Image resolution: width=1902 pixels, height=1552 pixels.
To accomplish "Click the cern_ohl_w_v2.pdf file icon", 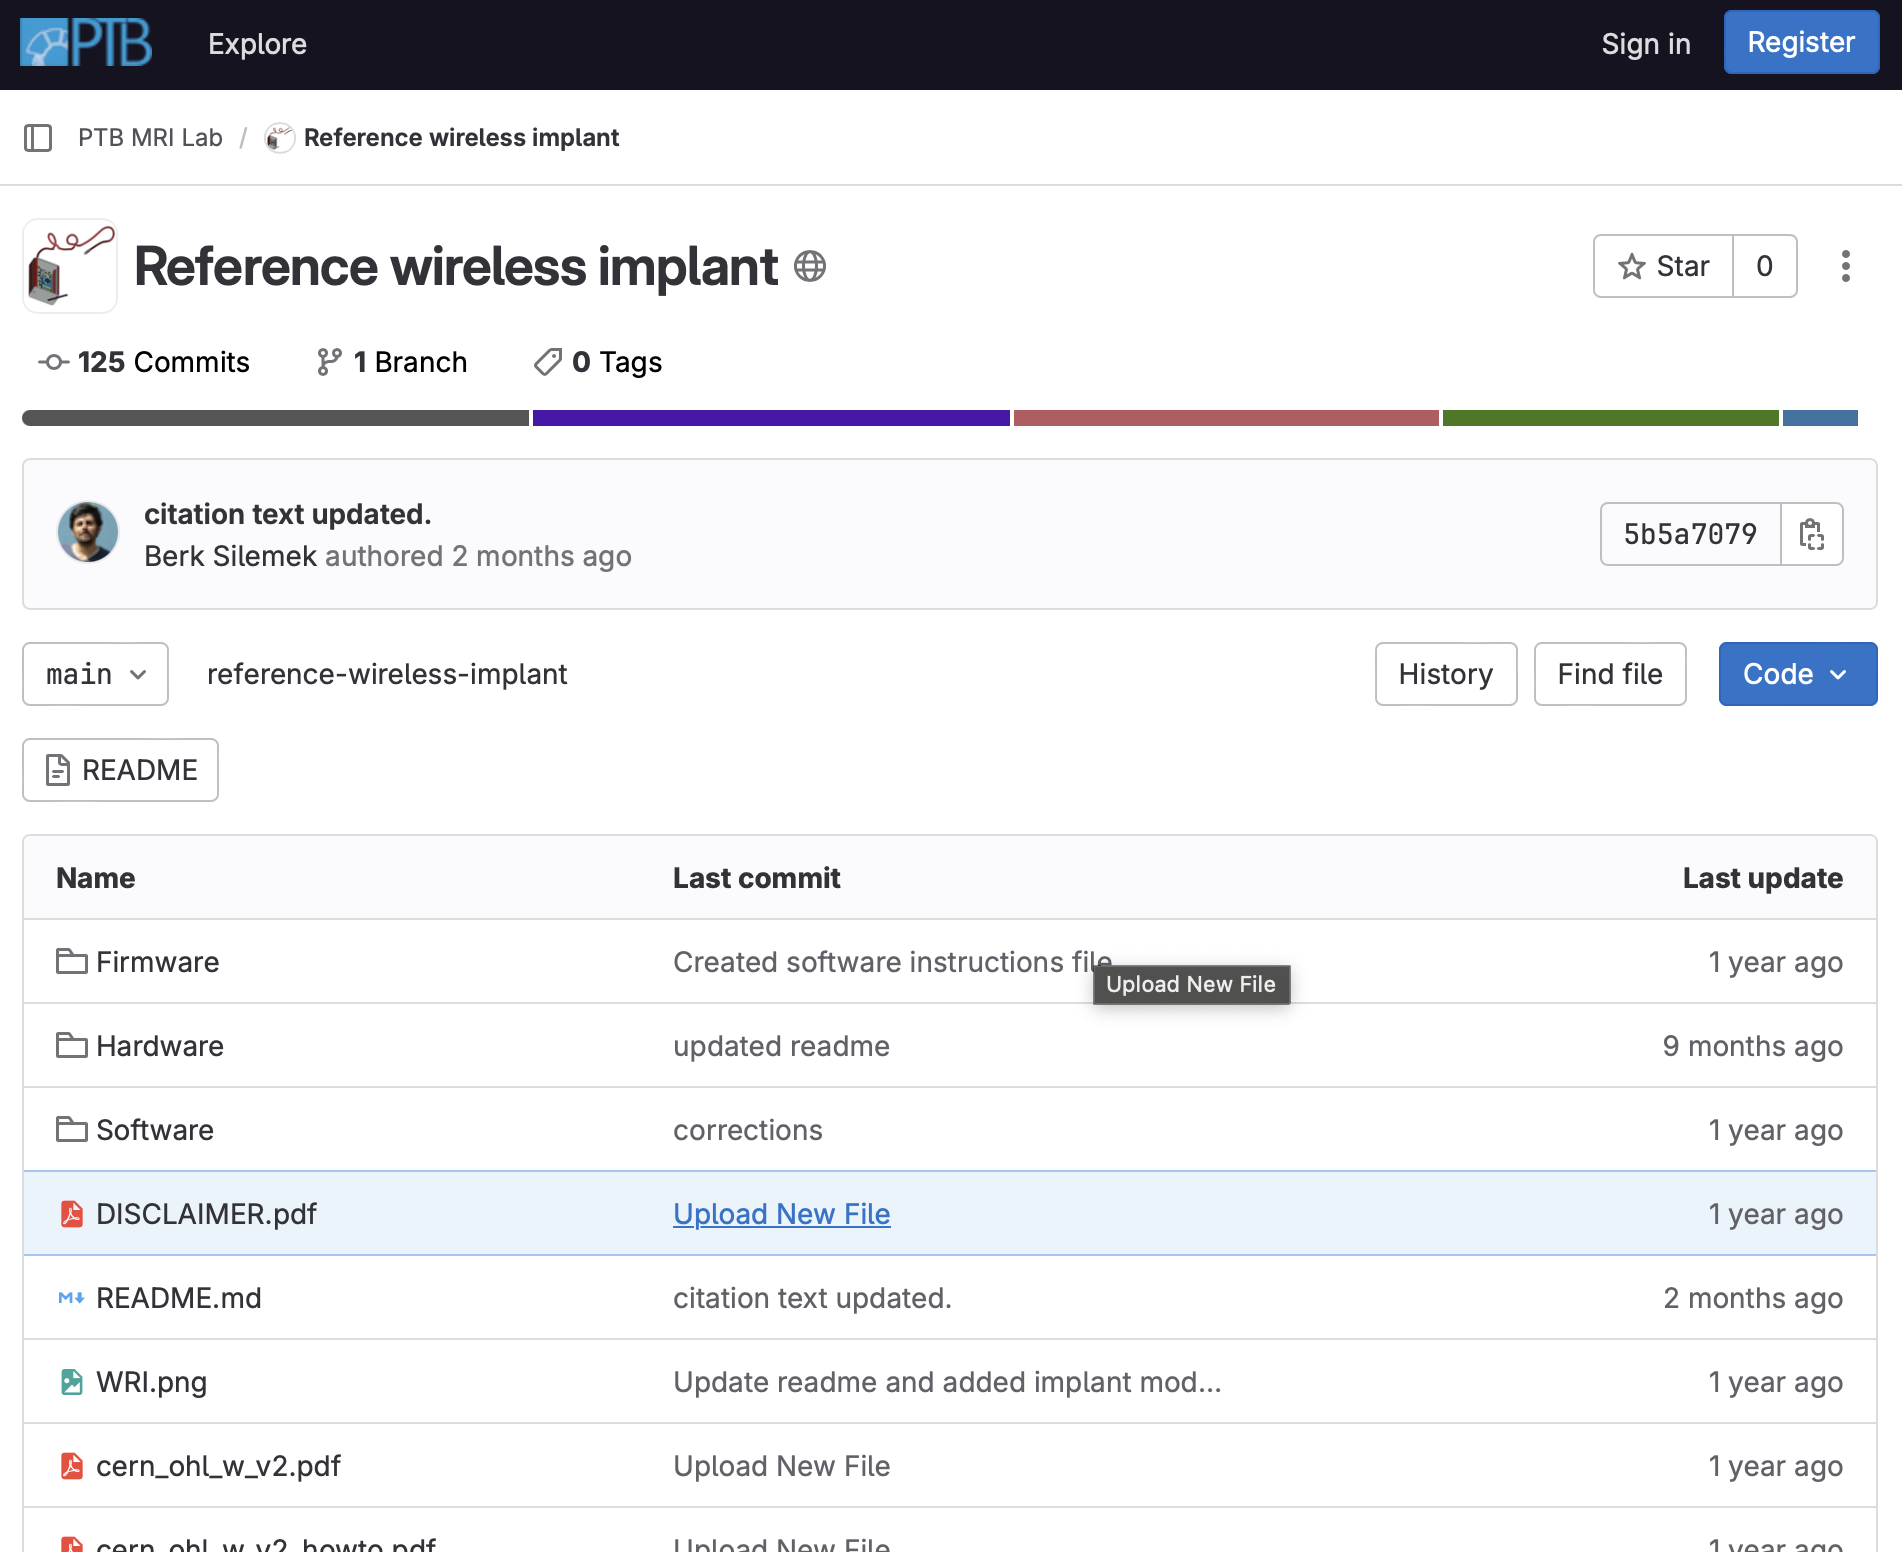I will point(71,1466).
